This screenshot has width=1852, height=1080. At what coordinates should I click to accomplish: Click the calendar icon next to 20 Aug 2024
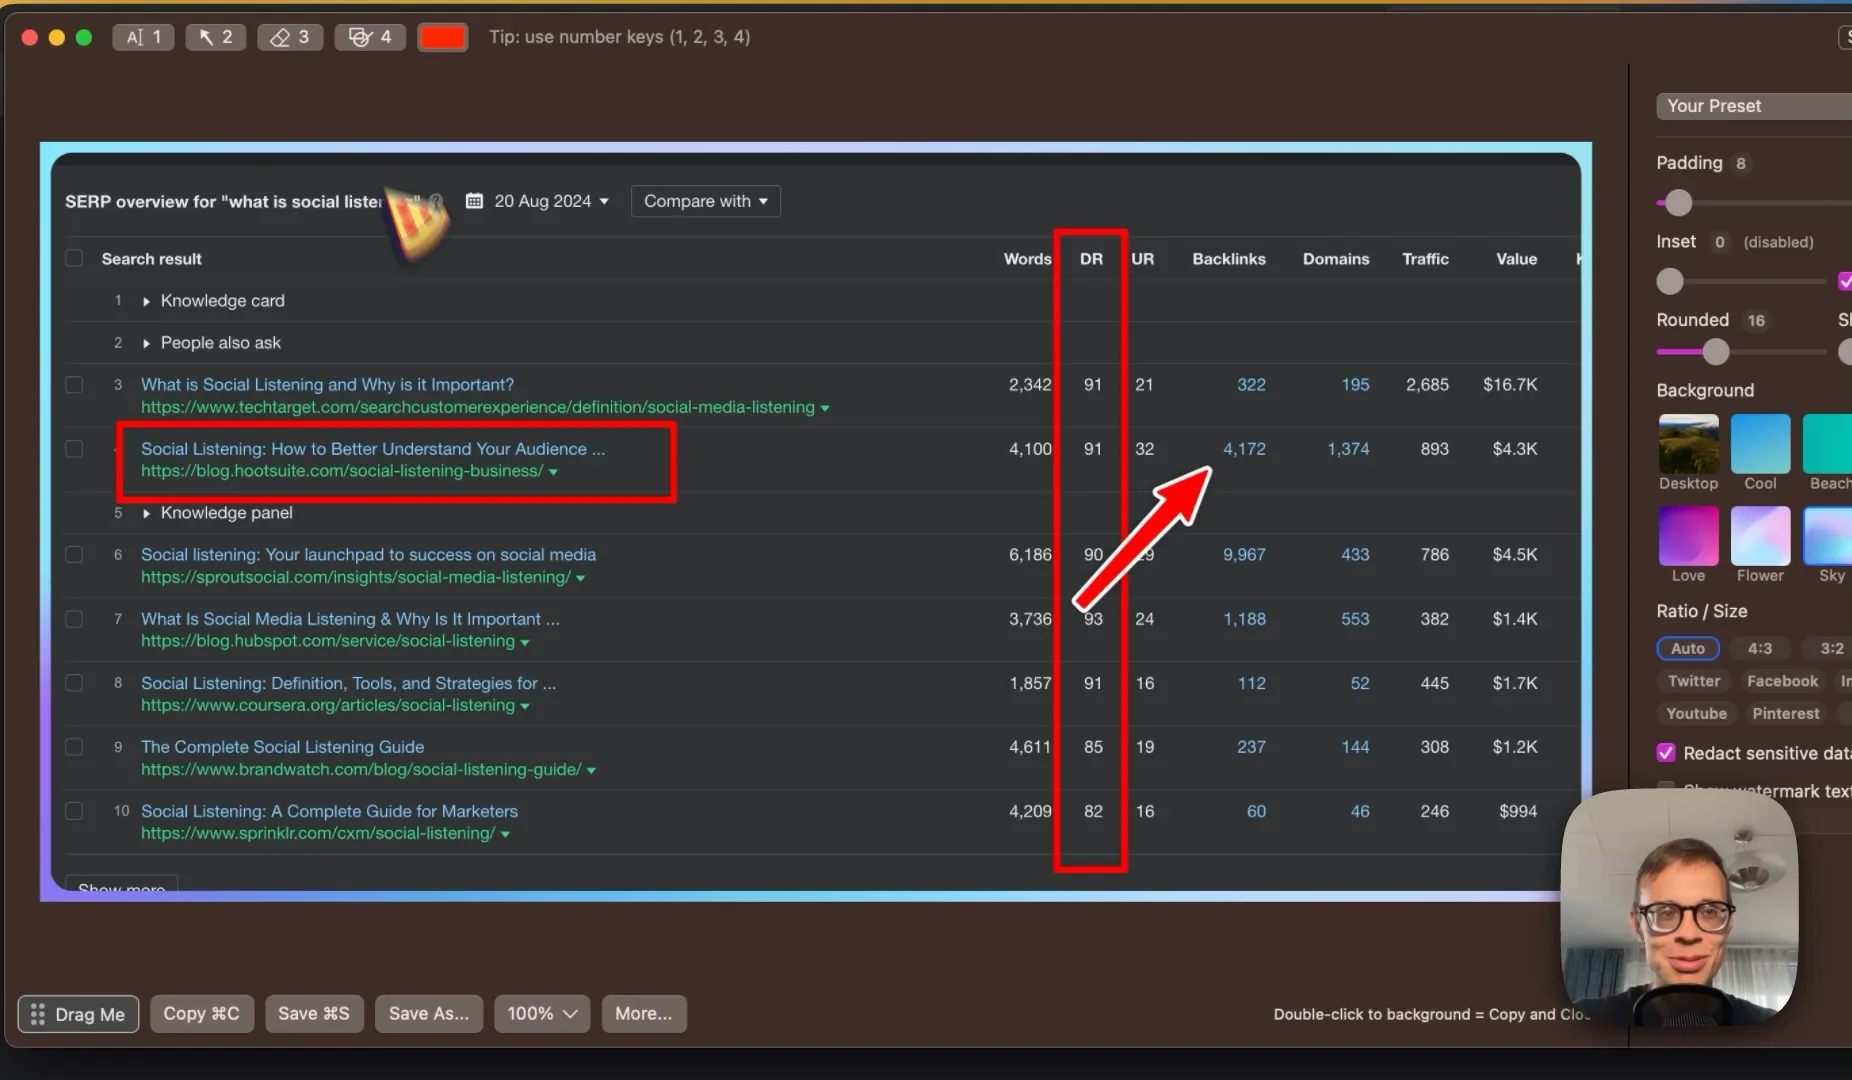tap(474, 201)
